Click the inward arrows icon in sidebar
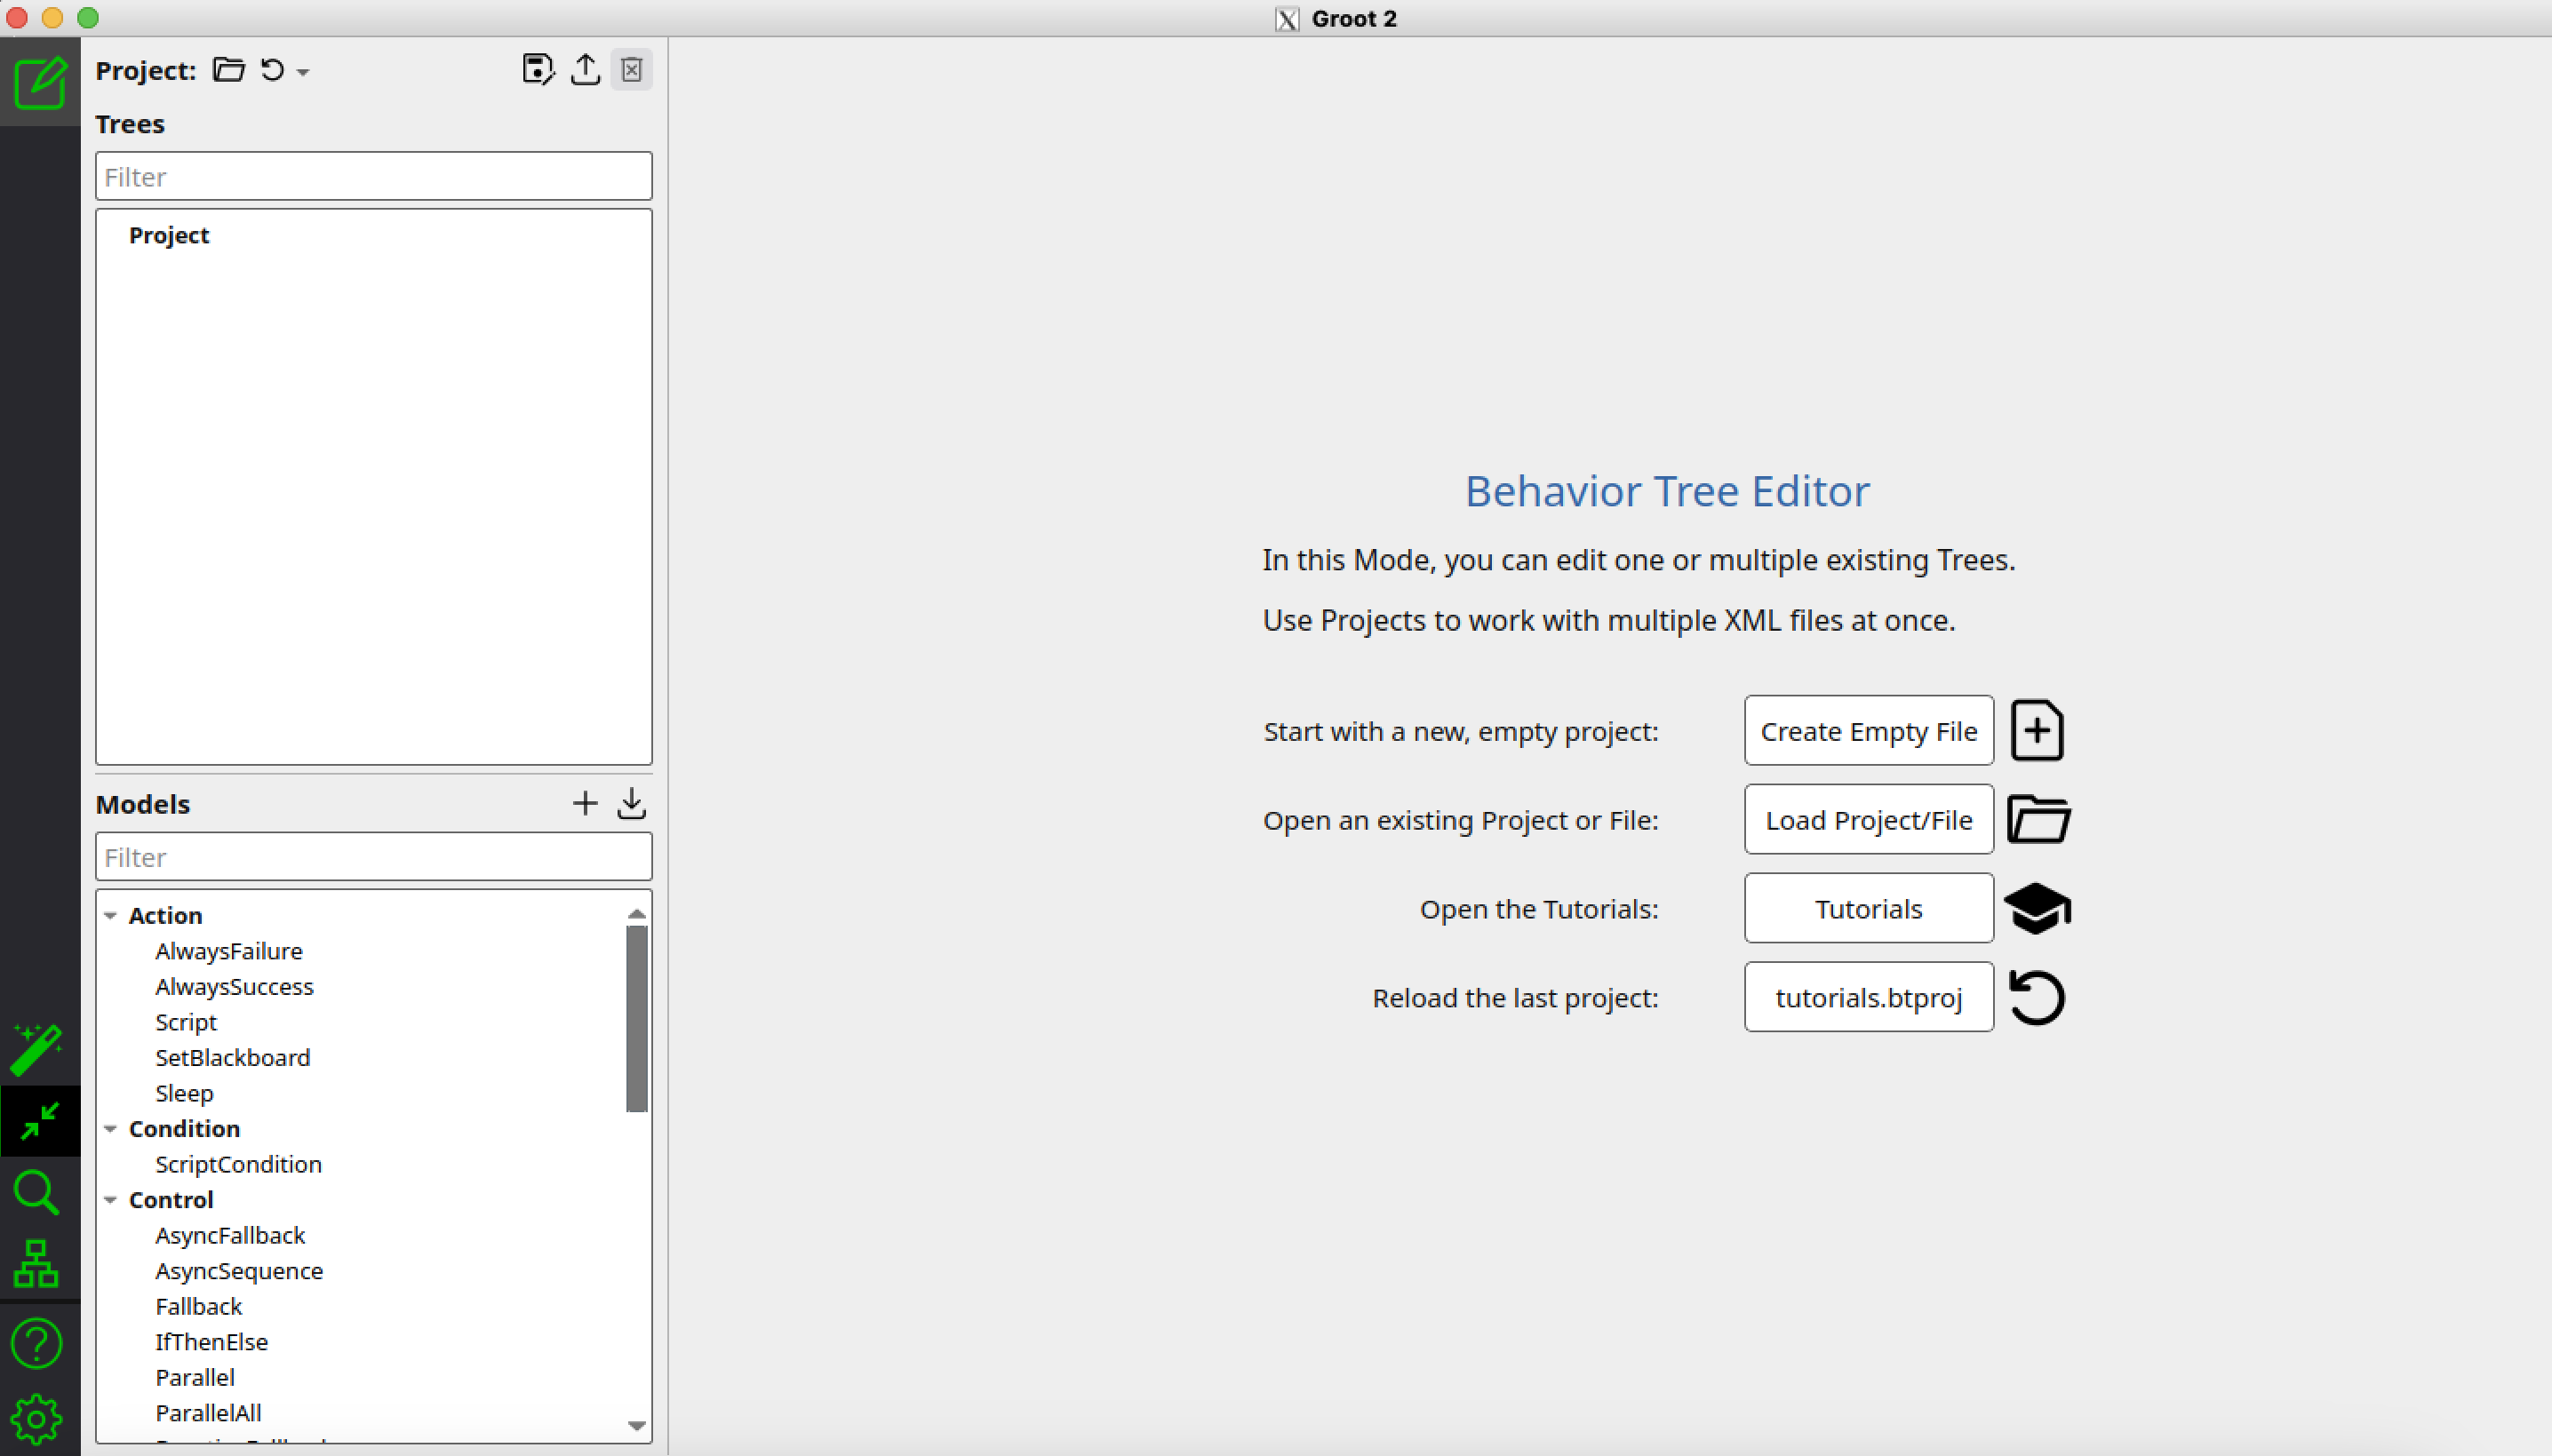 [x=40, y=1120]
